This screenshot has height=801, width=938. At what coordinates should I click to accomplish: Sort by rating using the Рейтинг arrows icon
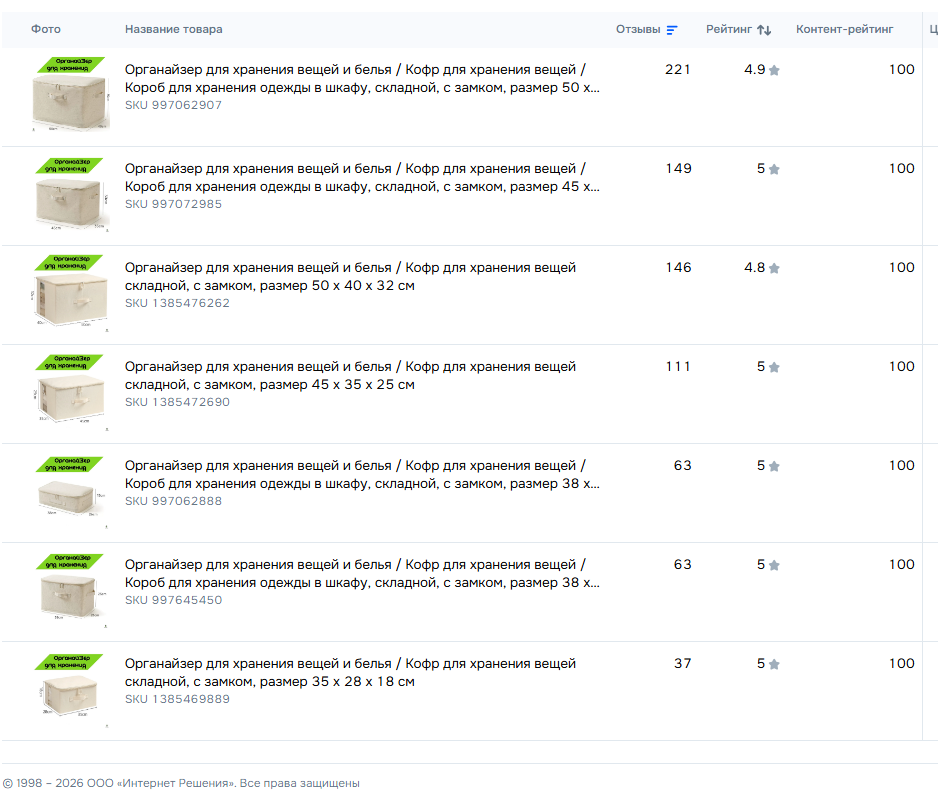764,30
